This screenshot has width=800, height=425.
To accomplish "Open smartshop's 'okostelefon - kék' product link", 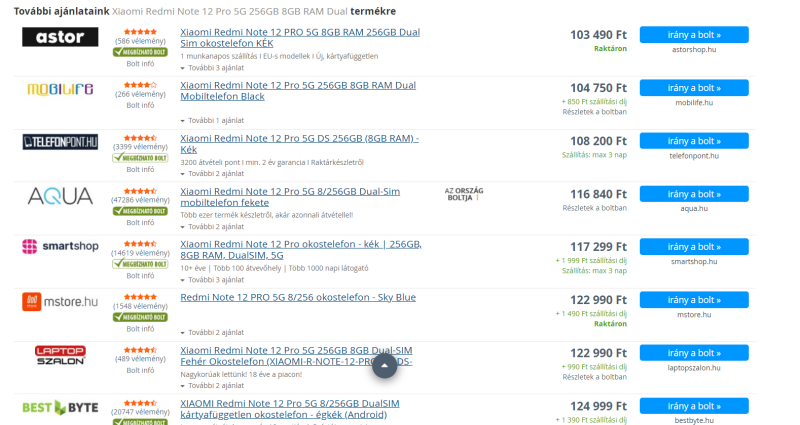I will tap(301, 249).
